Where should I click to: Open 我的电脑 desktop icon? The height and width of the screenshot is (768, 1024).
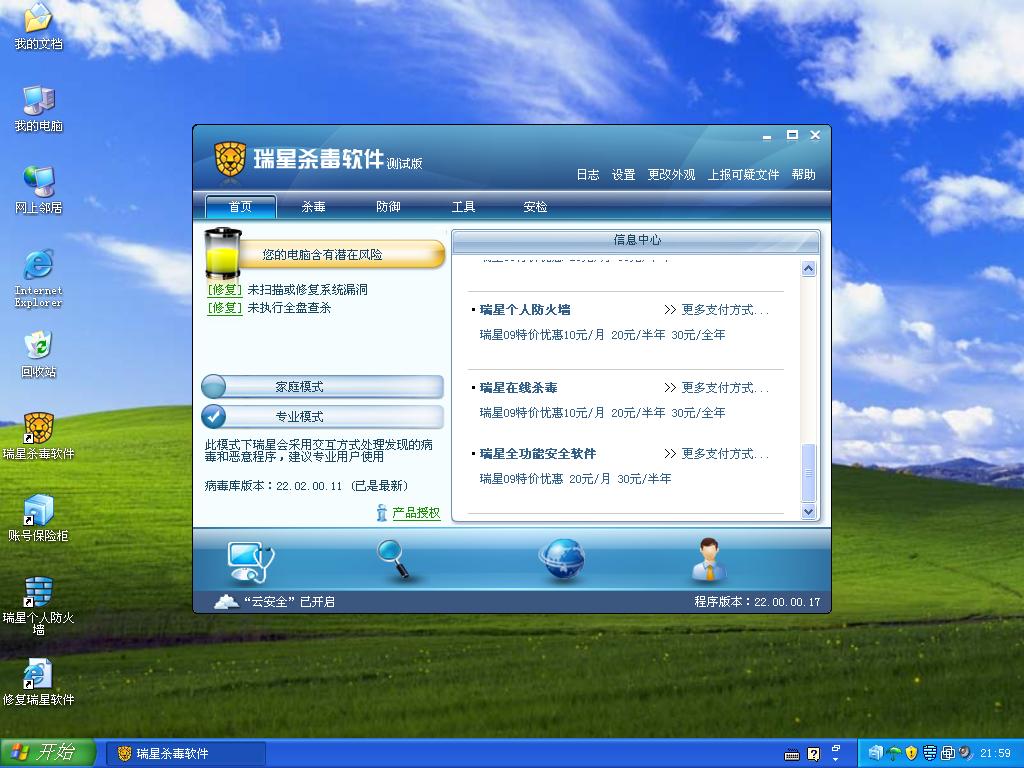coord(39,108)
